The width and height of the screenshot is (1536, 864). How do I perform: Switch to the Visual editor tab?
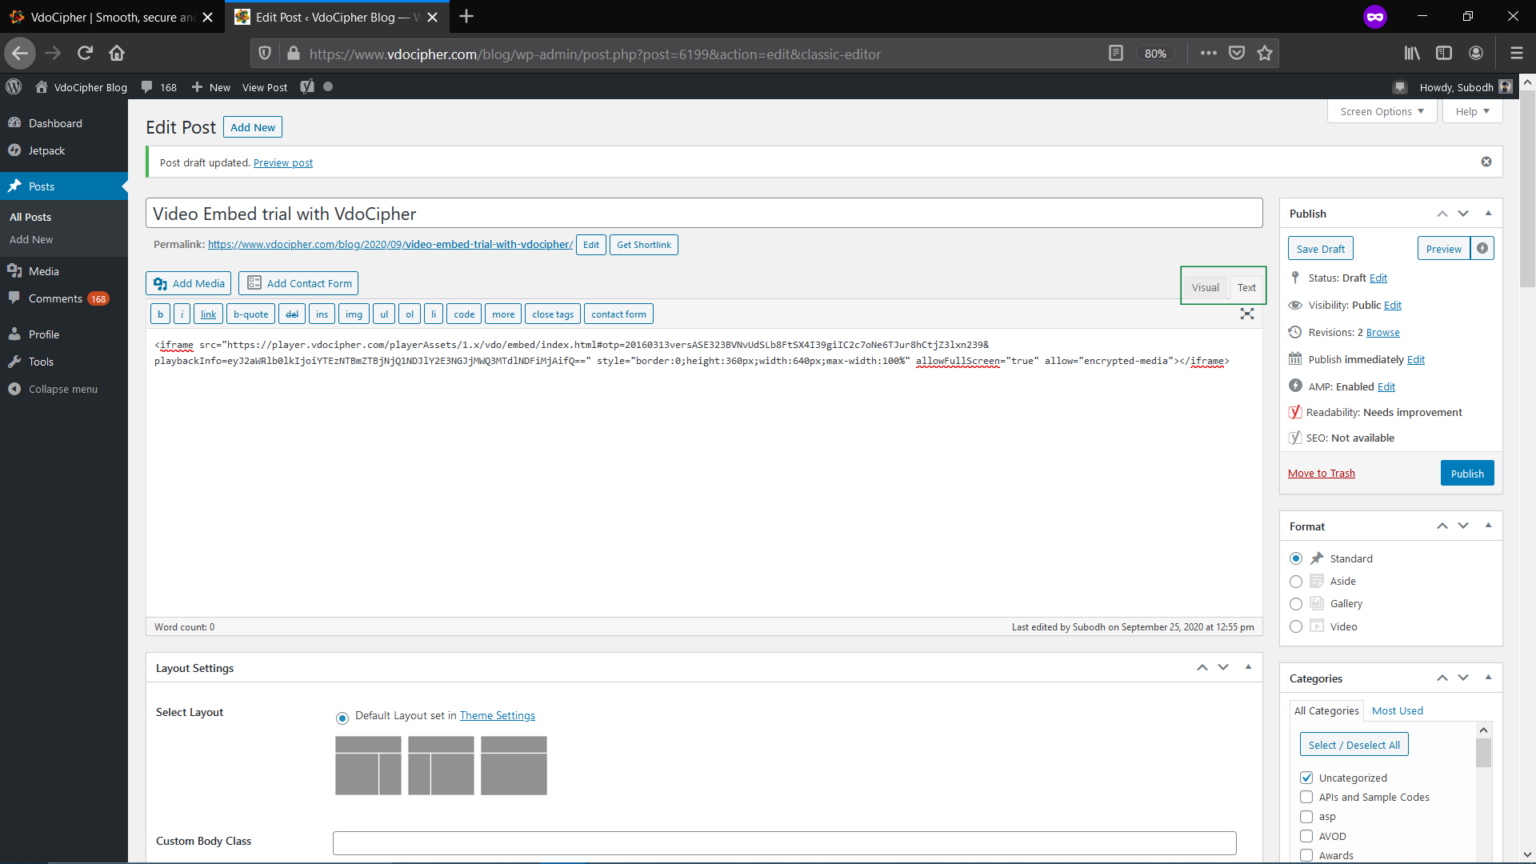pos(1205,287)
